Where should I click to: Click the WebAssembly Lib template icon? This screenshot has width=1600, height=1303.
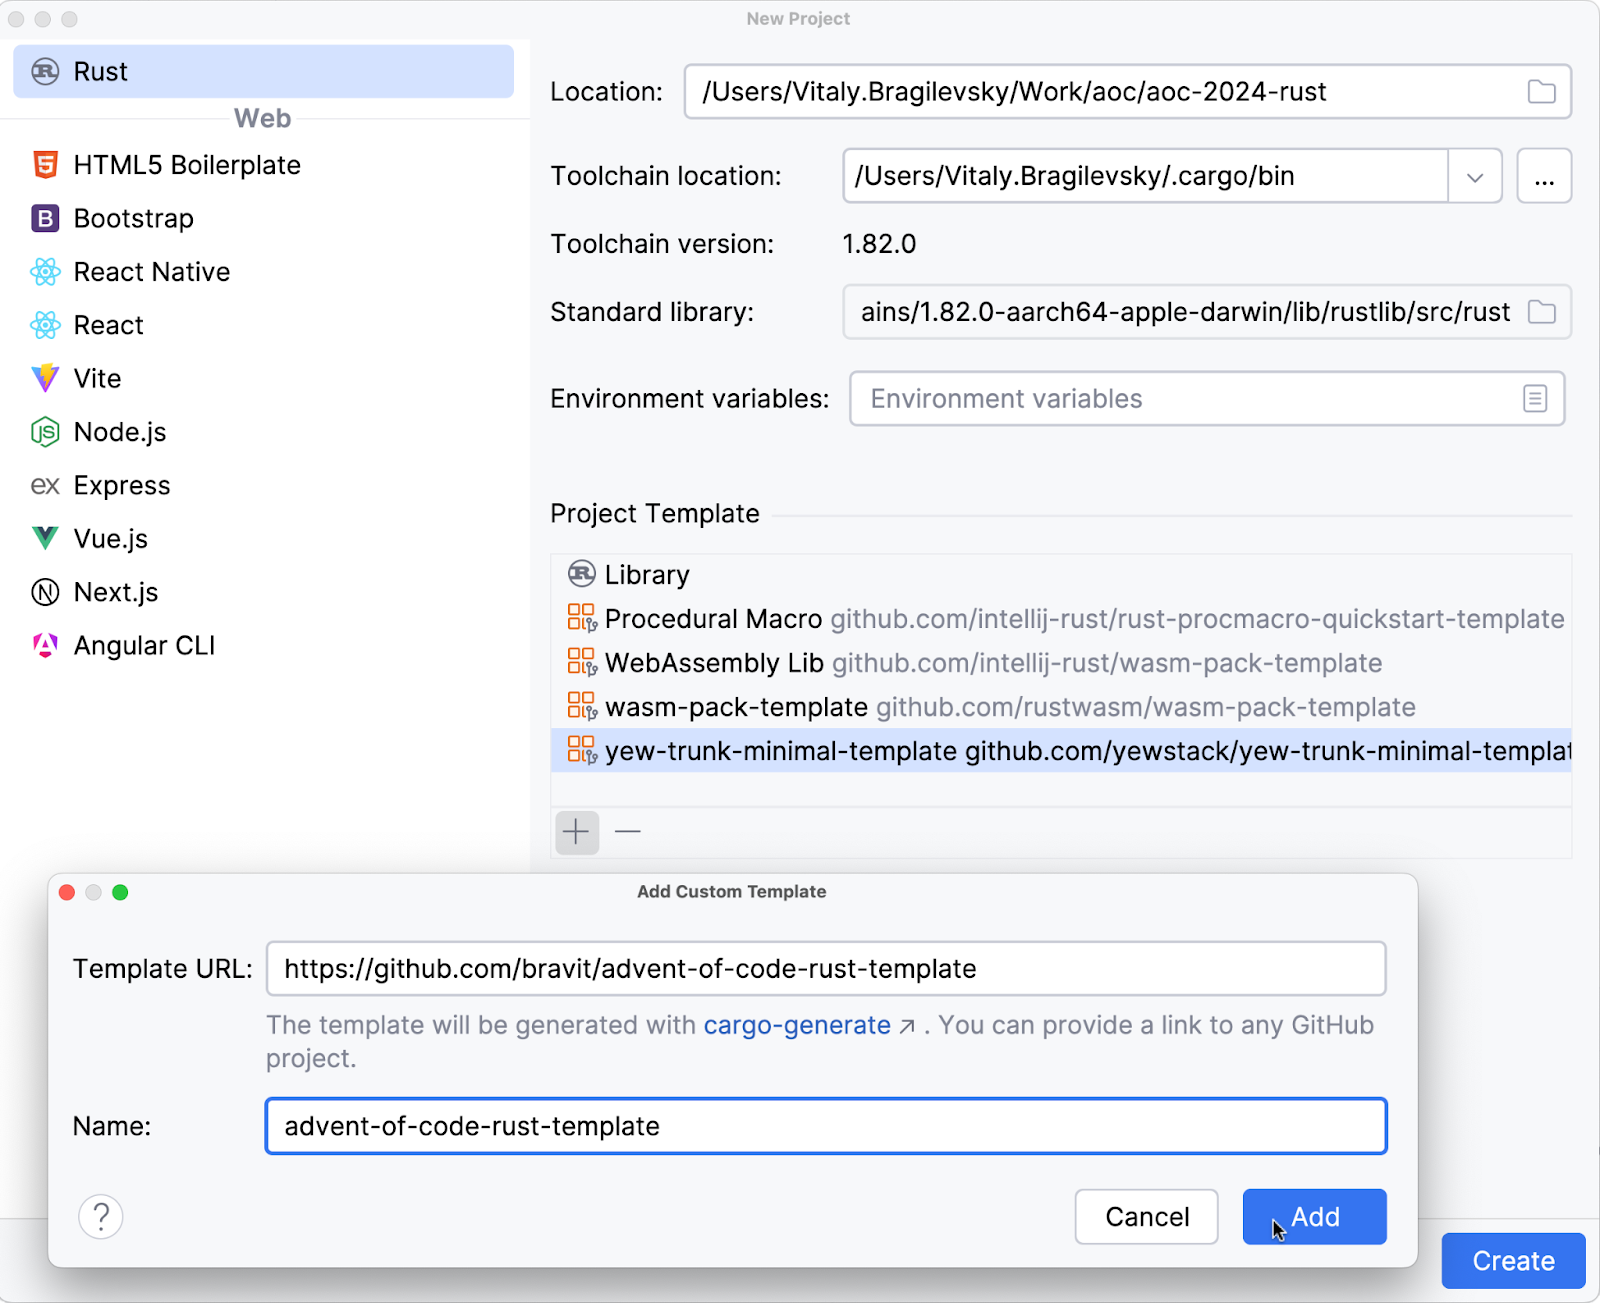(x=582, y=662)
